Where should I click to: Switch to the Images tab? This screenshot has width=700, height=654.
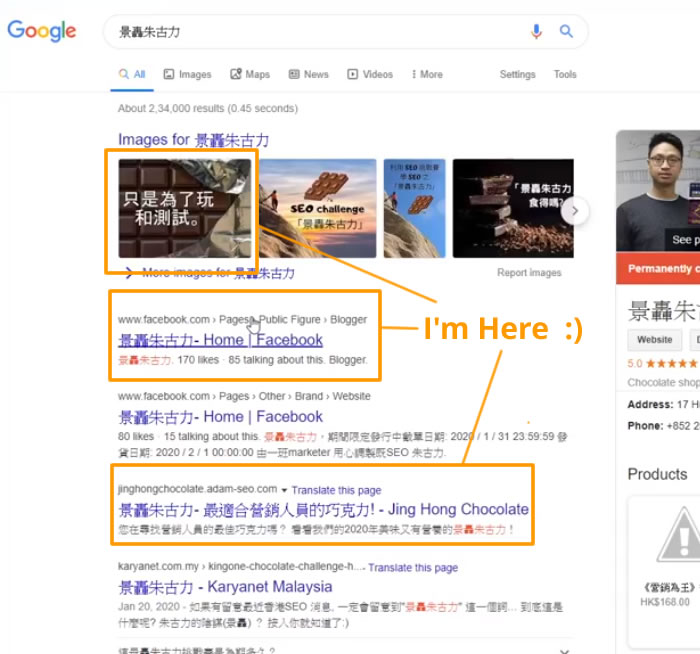pos(187,74)
